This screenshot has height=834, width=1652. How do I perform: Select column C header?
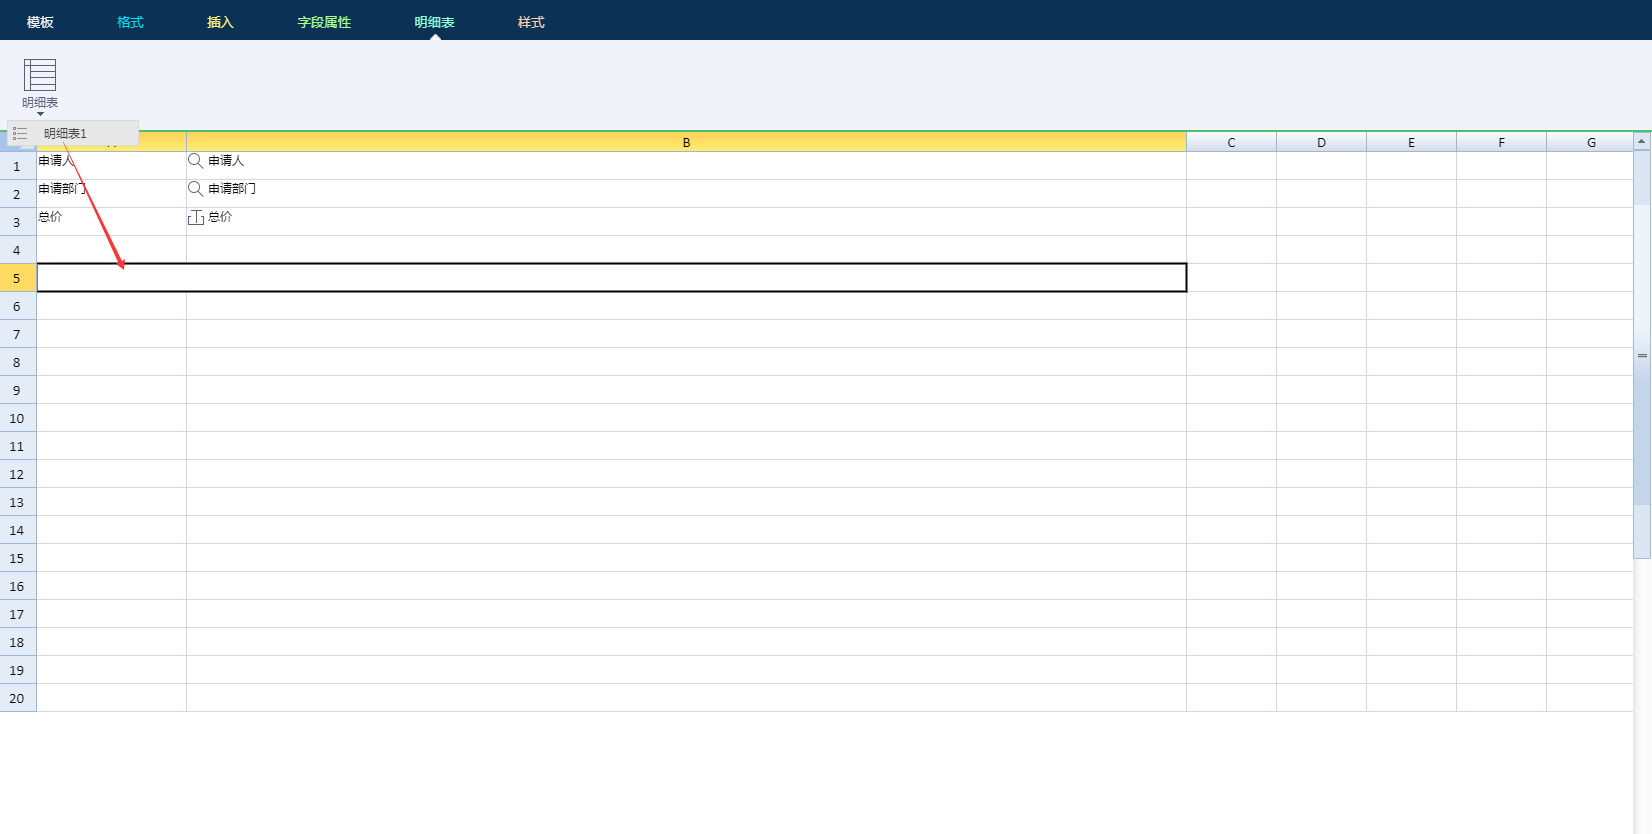1231,143
